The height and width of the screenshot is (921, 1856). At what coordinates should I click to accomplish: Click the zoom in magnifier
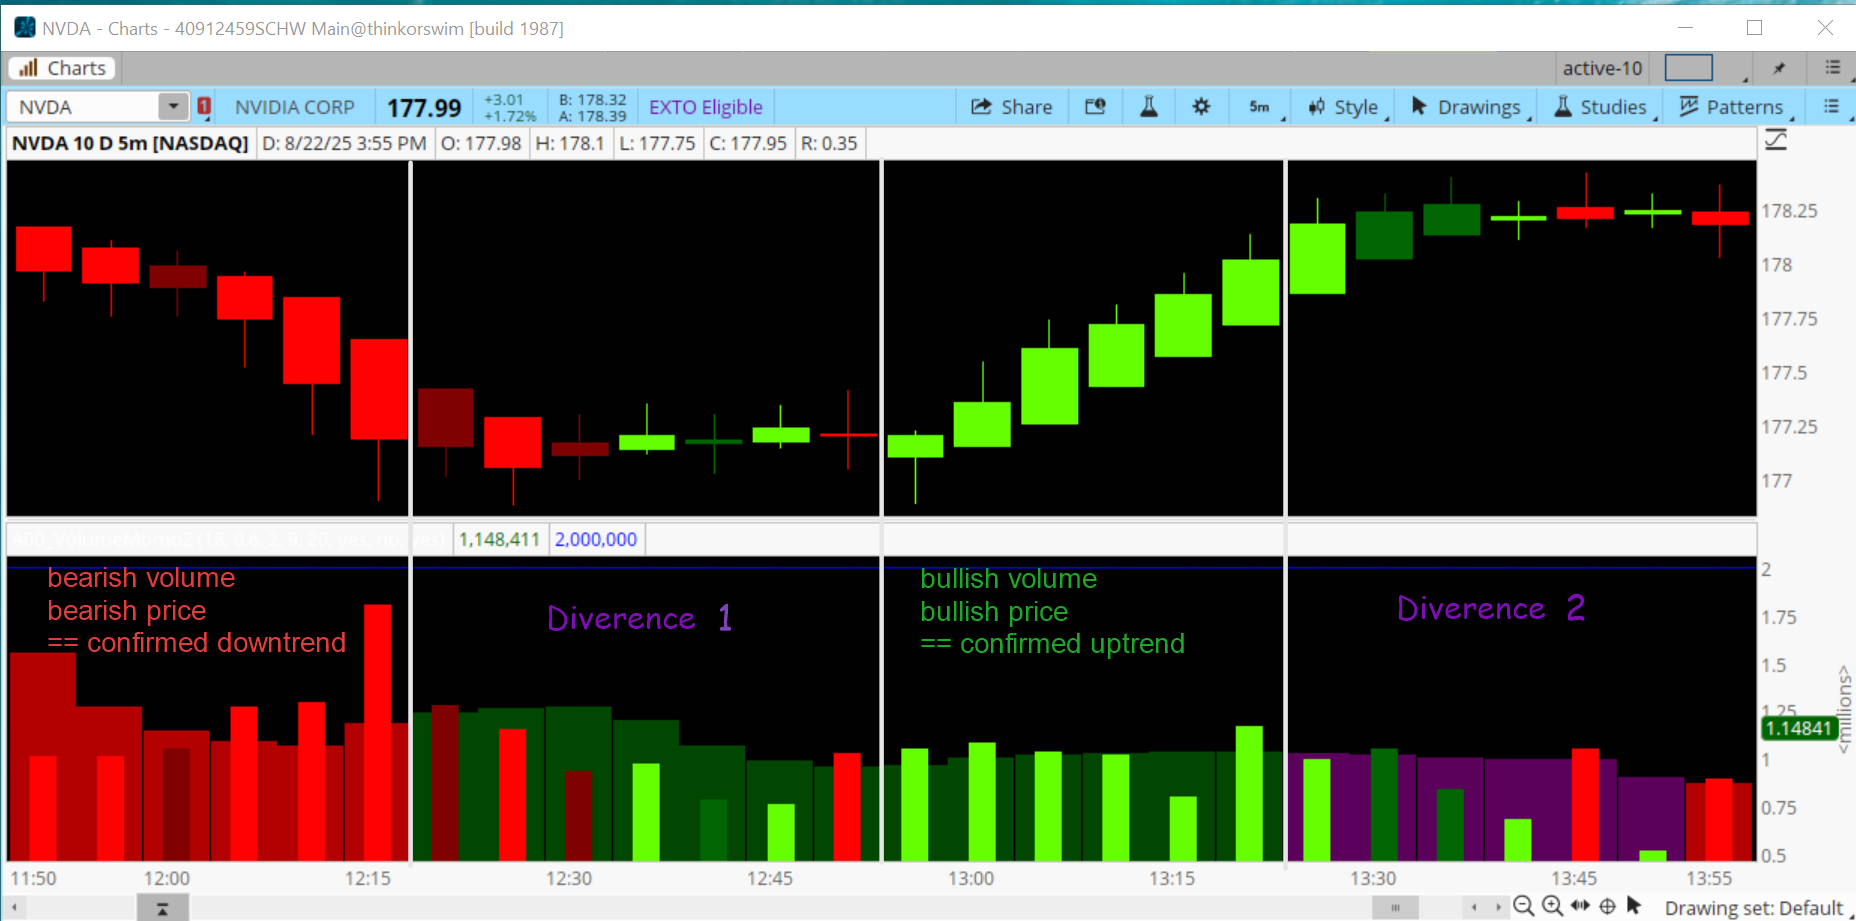click(1552, 906)
